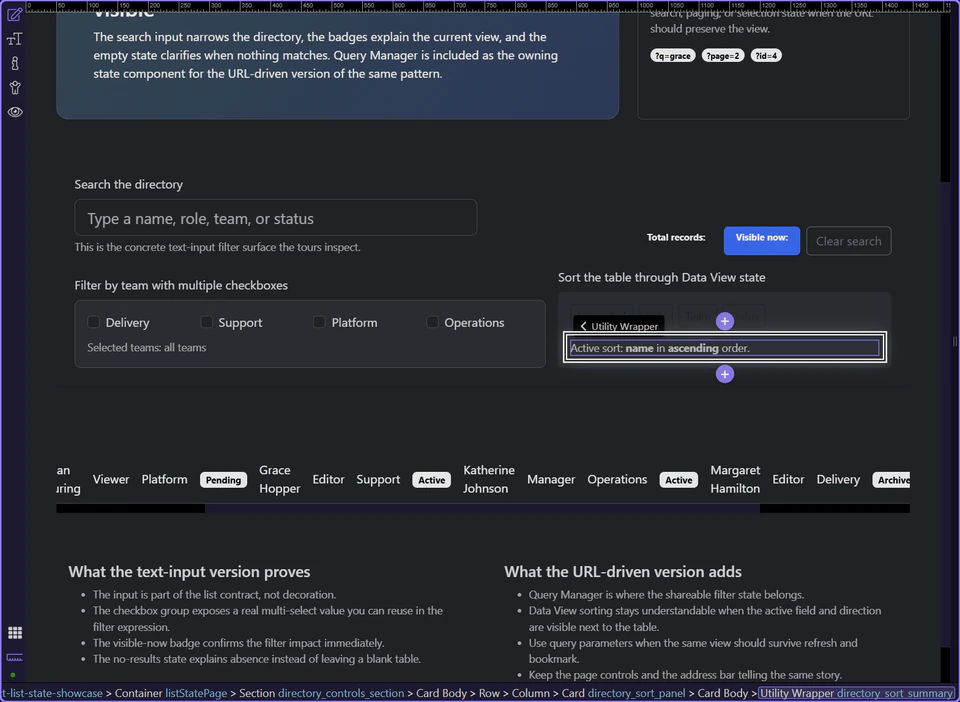Check the Delivery team checkbox
Image resolution: width=960 pixels, height=702 pixels.
(x=94, y=322)
